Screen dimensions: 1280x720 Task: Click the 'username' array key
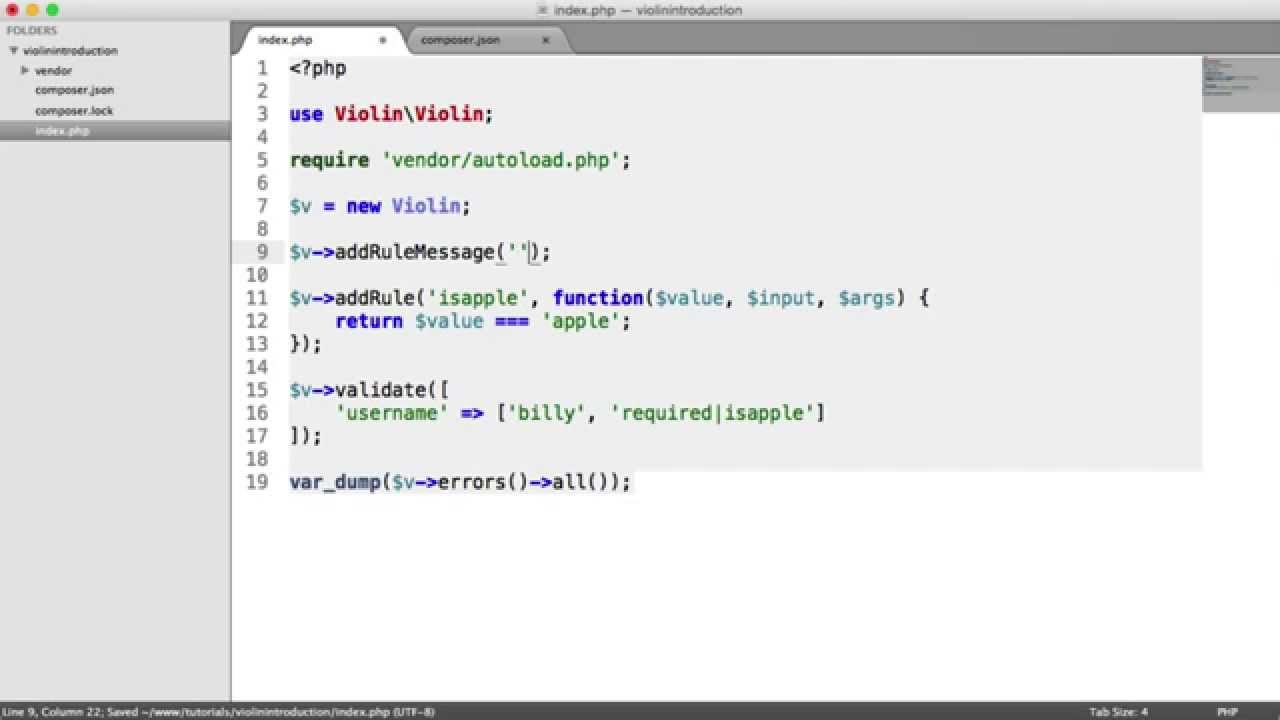392,413
